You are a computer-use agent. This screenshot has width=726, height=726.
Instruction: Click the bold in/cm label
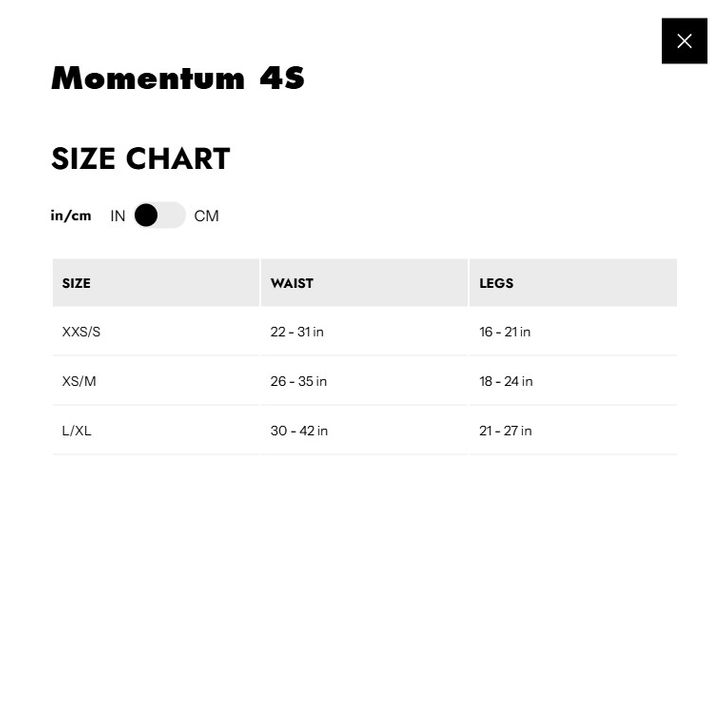(71, 215)
